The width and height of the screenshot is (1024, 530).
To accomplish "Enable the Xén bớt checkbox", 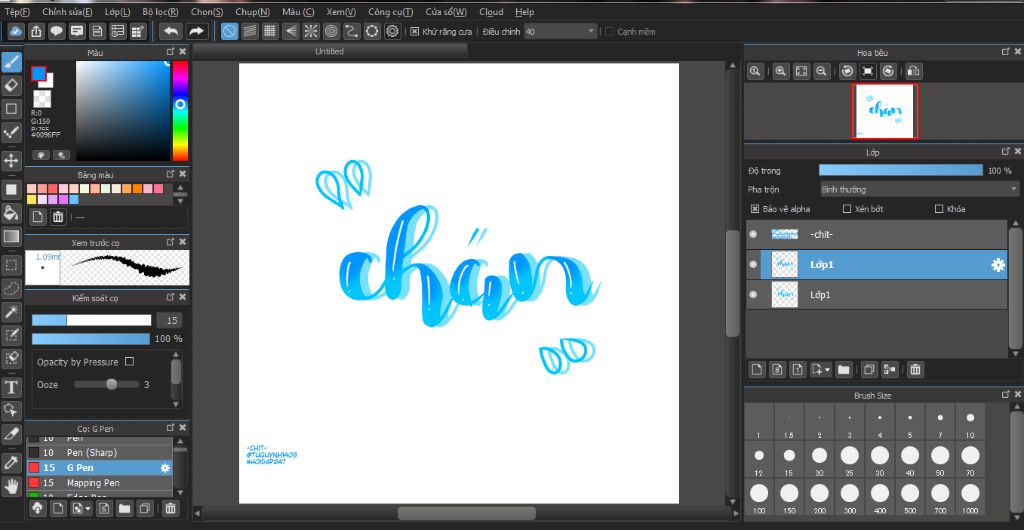I will pos(847,210).
